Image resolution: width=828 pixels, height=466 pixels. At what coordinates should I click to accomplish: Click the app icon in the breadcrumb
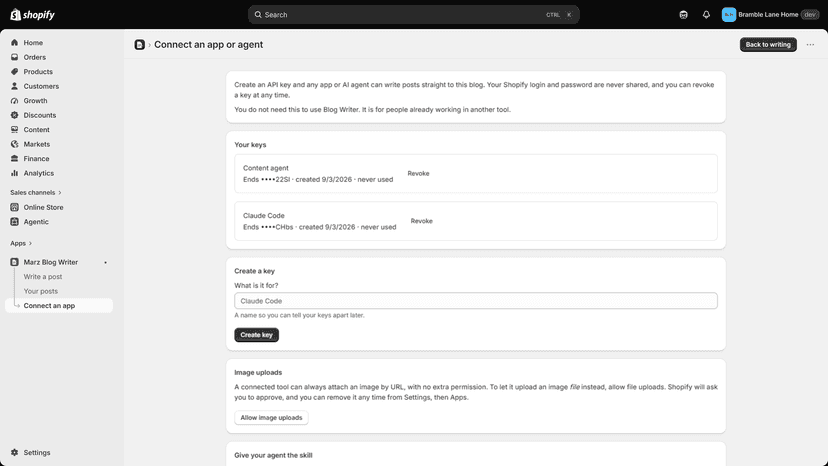(x=139, y=45)
